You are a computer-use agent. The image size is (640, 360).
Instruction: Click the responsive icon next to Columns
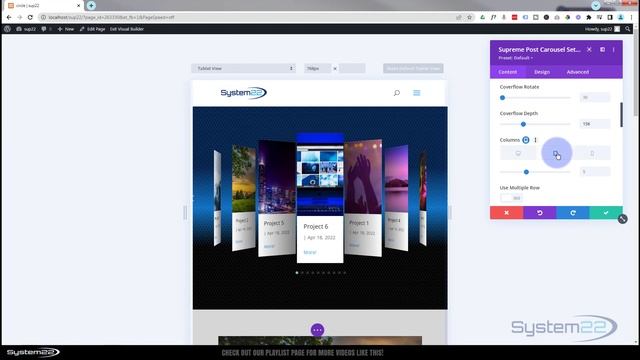coord(526,140)
